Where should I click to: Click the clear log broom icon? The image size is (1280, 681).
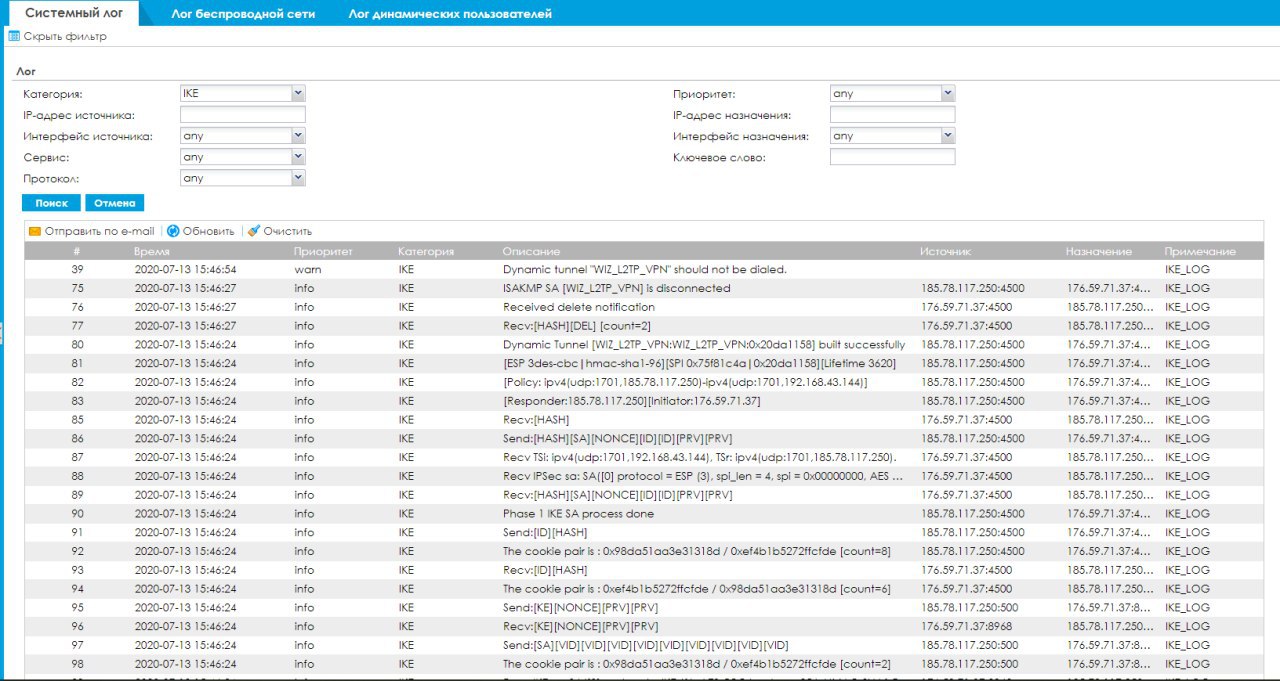pyautogui.click(x=254, y=231)
